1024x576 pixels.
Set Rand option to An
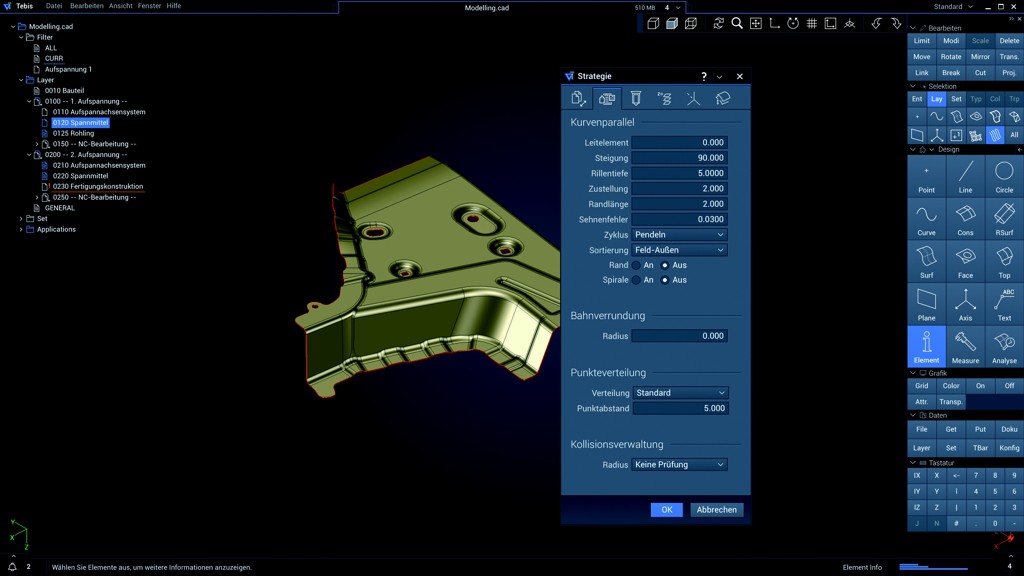point(636,265)
